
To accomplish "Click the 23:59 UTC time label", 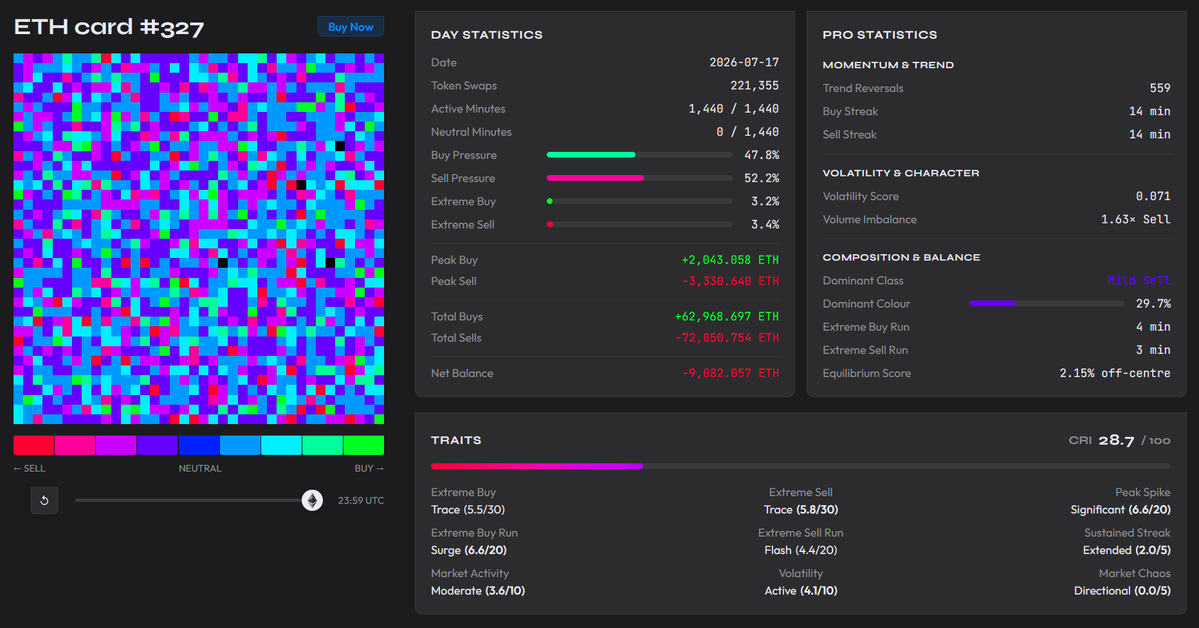I will [x=361, y=500].
